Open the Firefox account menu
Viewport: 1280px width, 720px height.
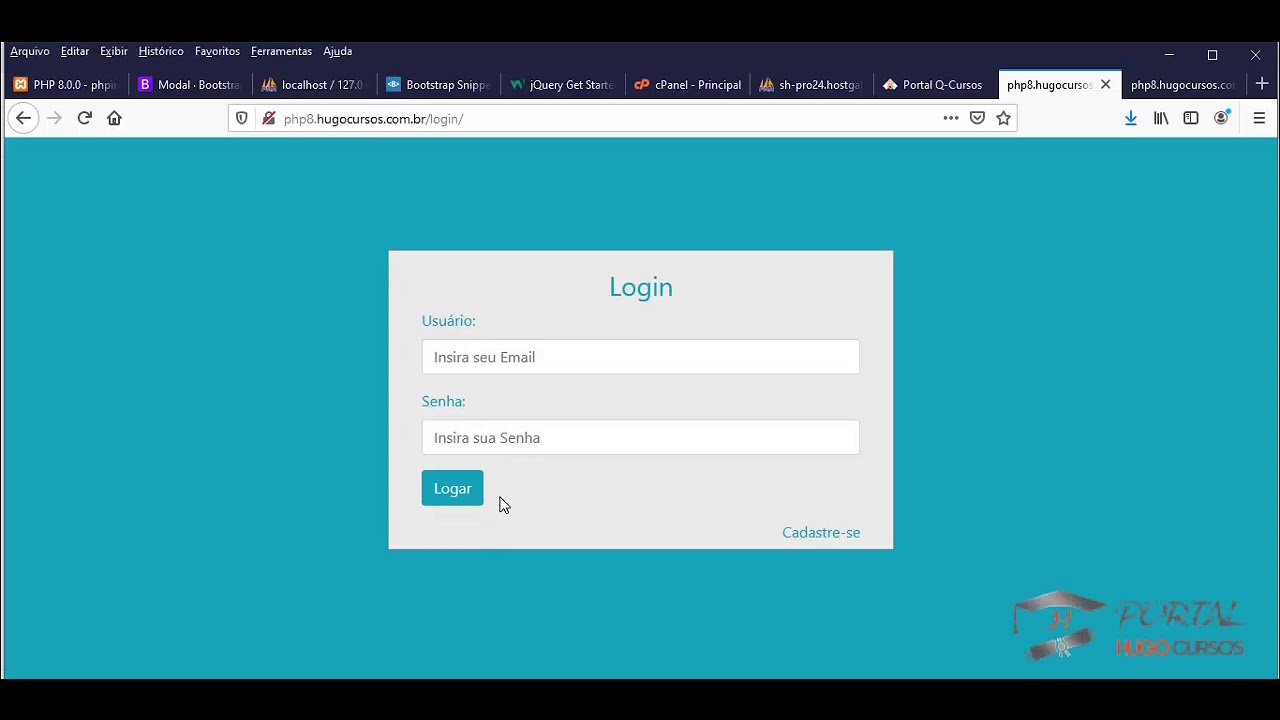tap(1221, 118)
